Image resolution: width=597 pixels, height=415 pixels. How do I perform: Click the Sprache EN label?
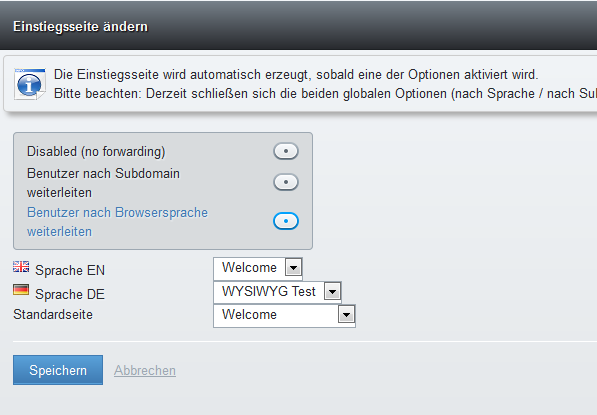(70, 270)
